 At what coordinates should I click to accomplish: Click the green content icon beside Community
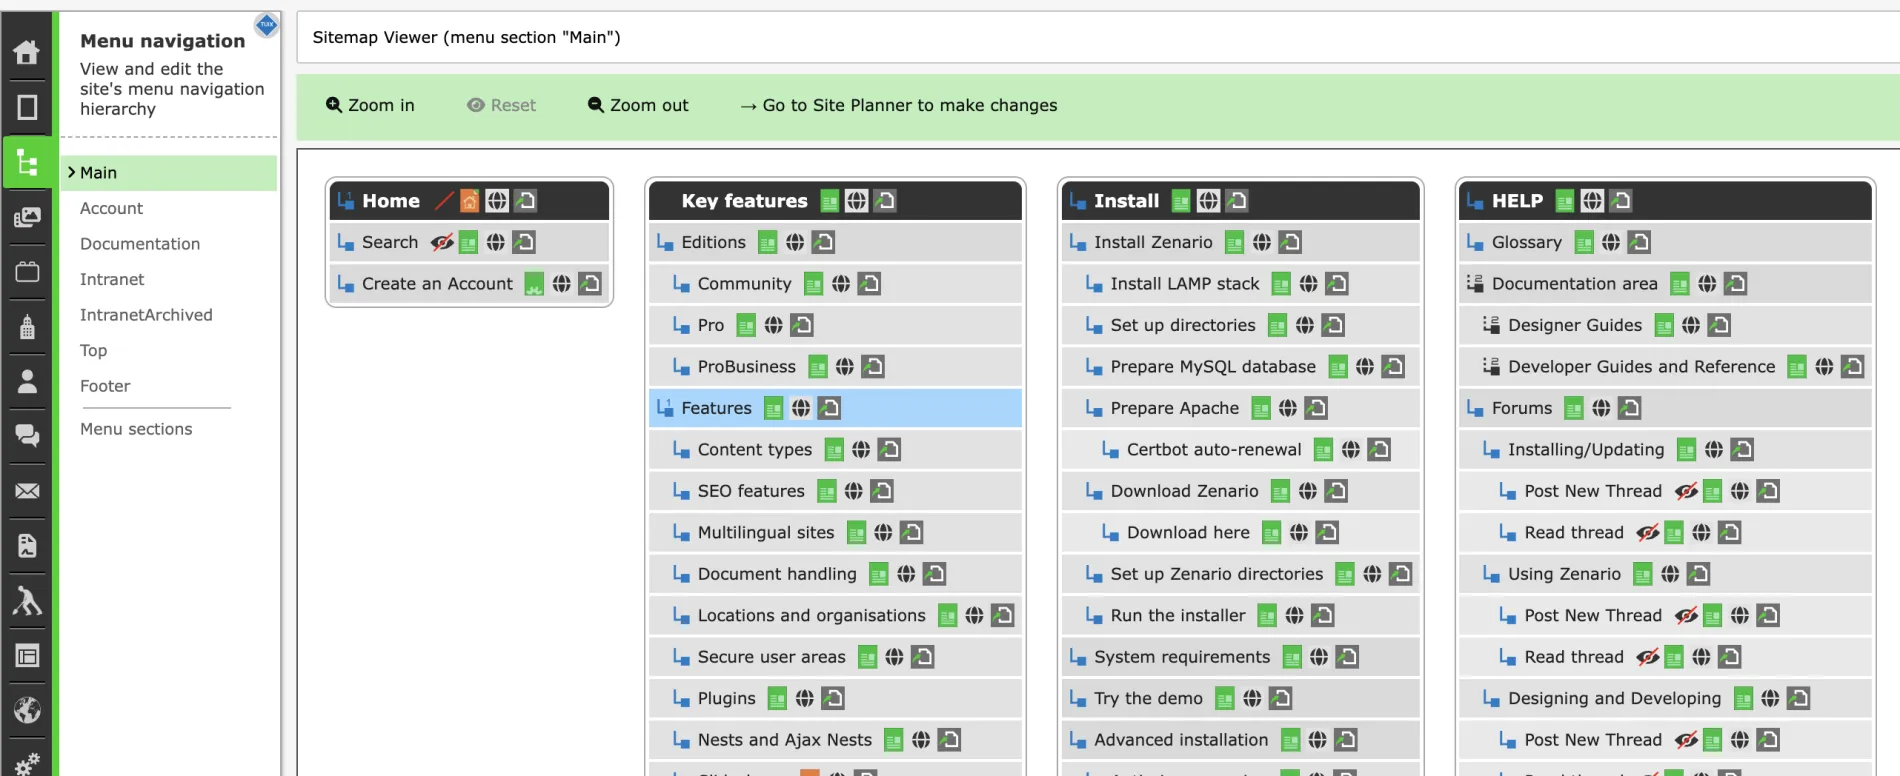814,284
